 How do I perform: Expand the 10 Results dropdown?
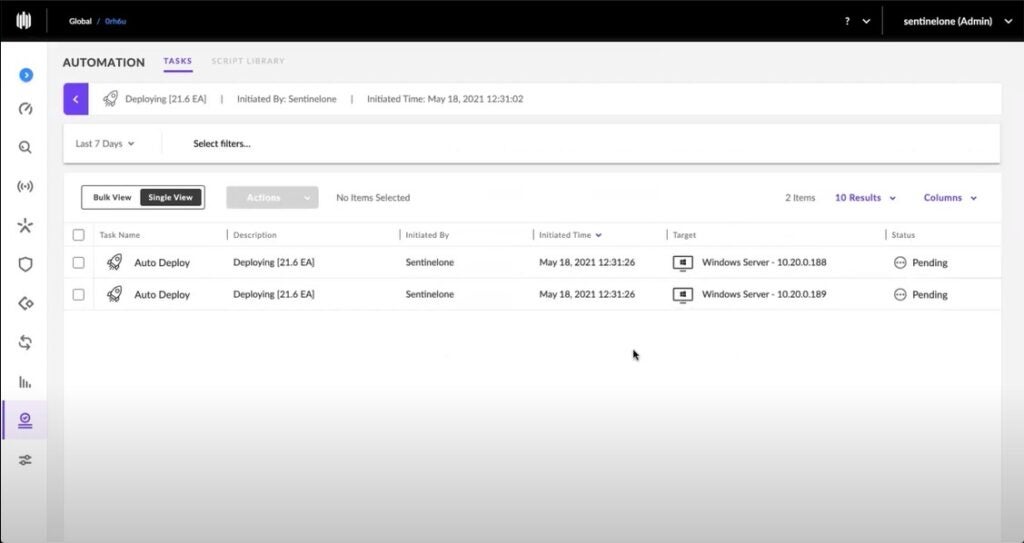tap(865, 198)
